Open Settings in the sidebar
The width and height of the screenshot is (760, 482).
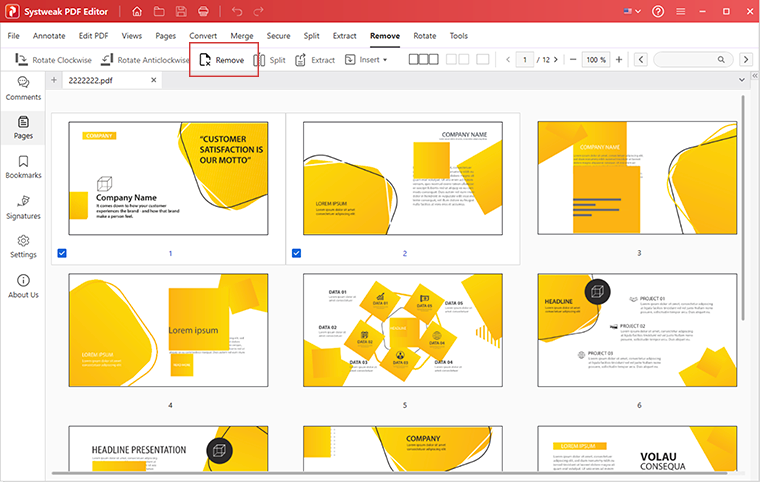pos(23,247)
